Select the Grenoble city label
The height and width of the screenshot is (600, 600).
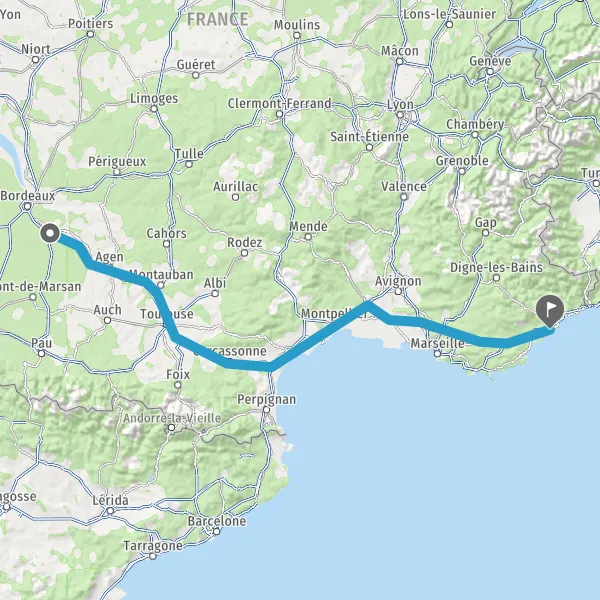click(x=462, y=161)
